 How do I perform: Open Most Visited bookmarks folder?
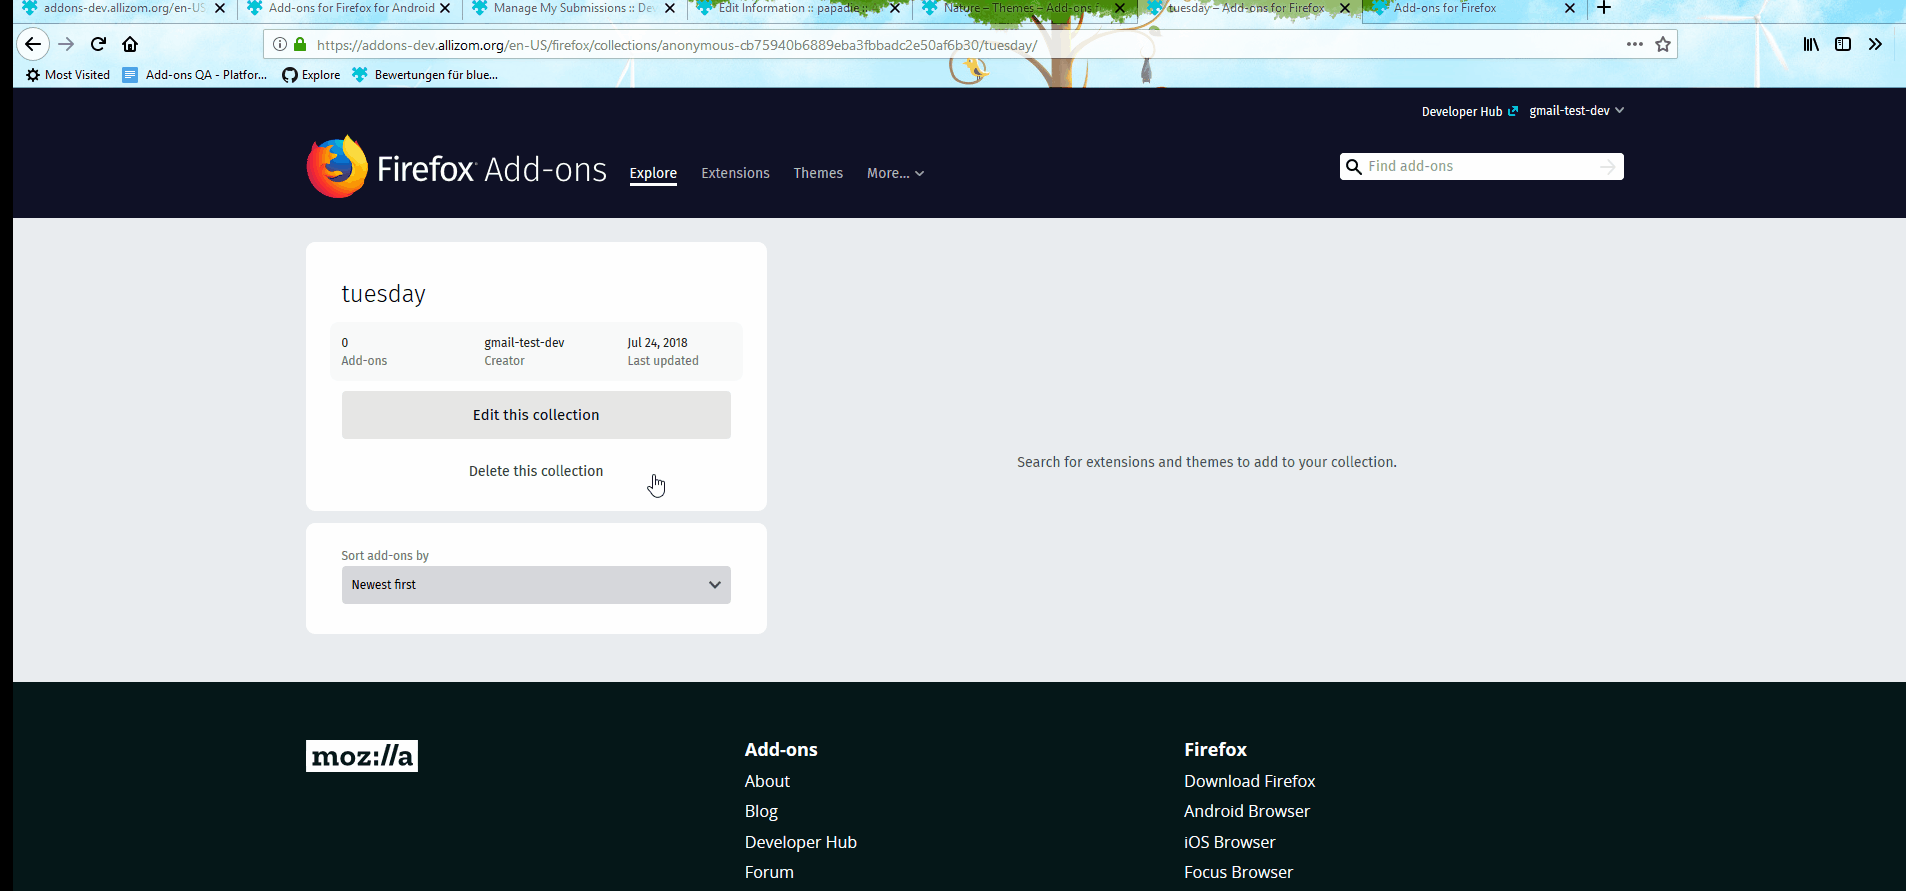68,75
